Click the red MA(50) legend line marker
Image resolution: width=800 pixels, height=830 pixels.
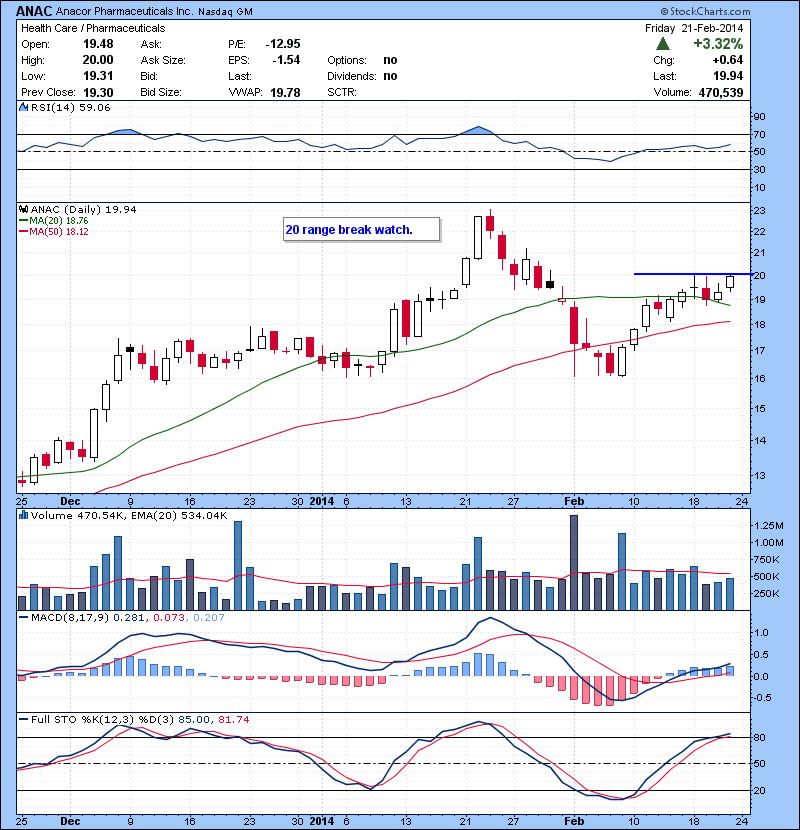point(23,232)
